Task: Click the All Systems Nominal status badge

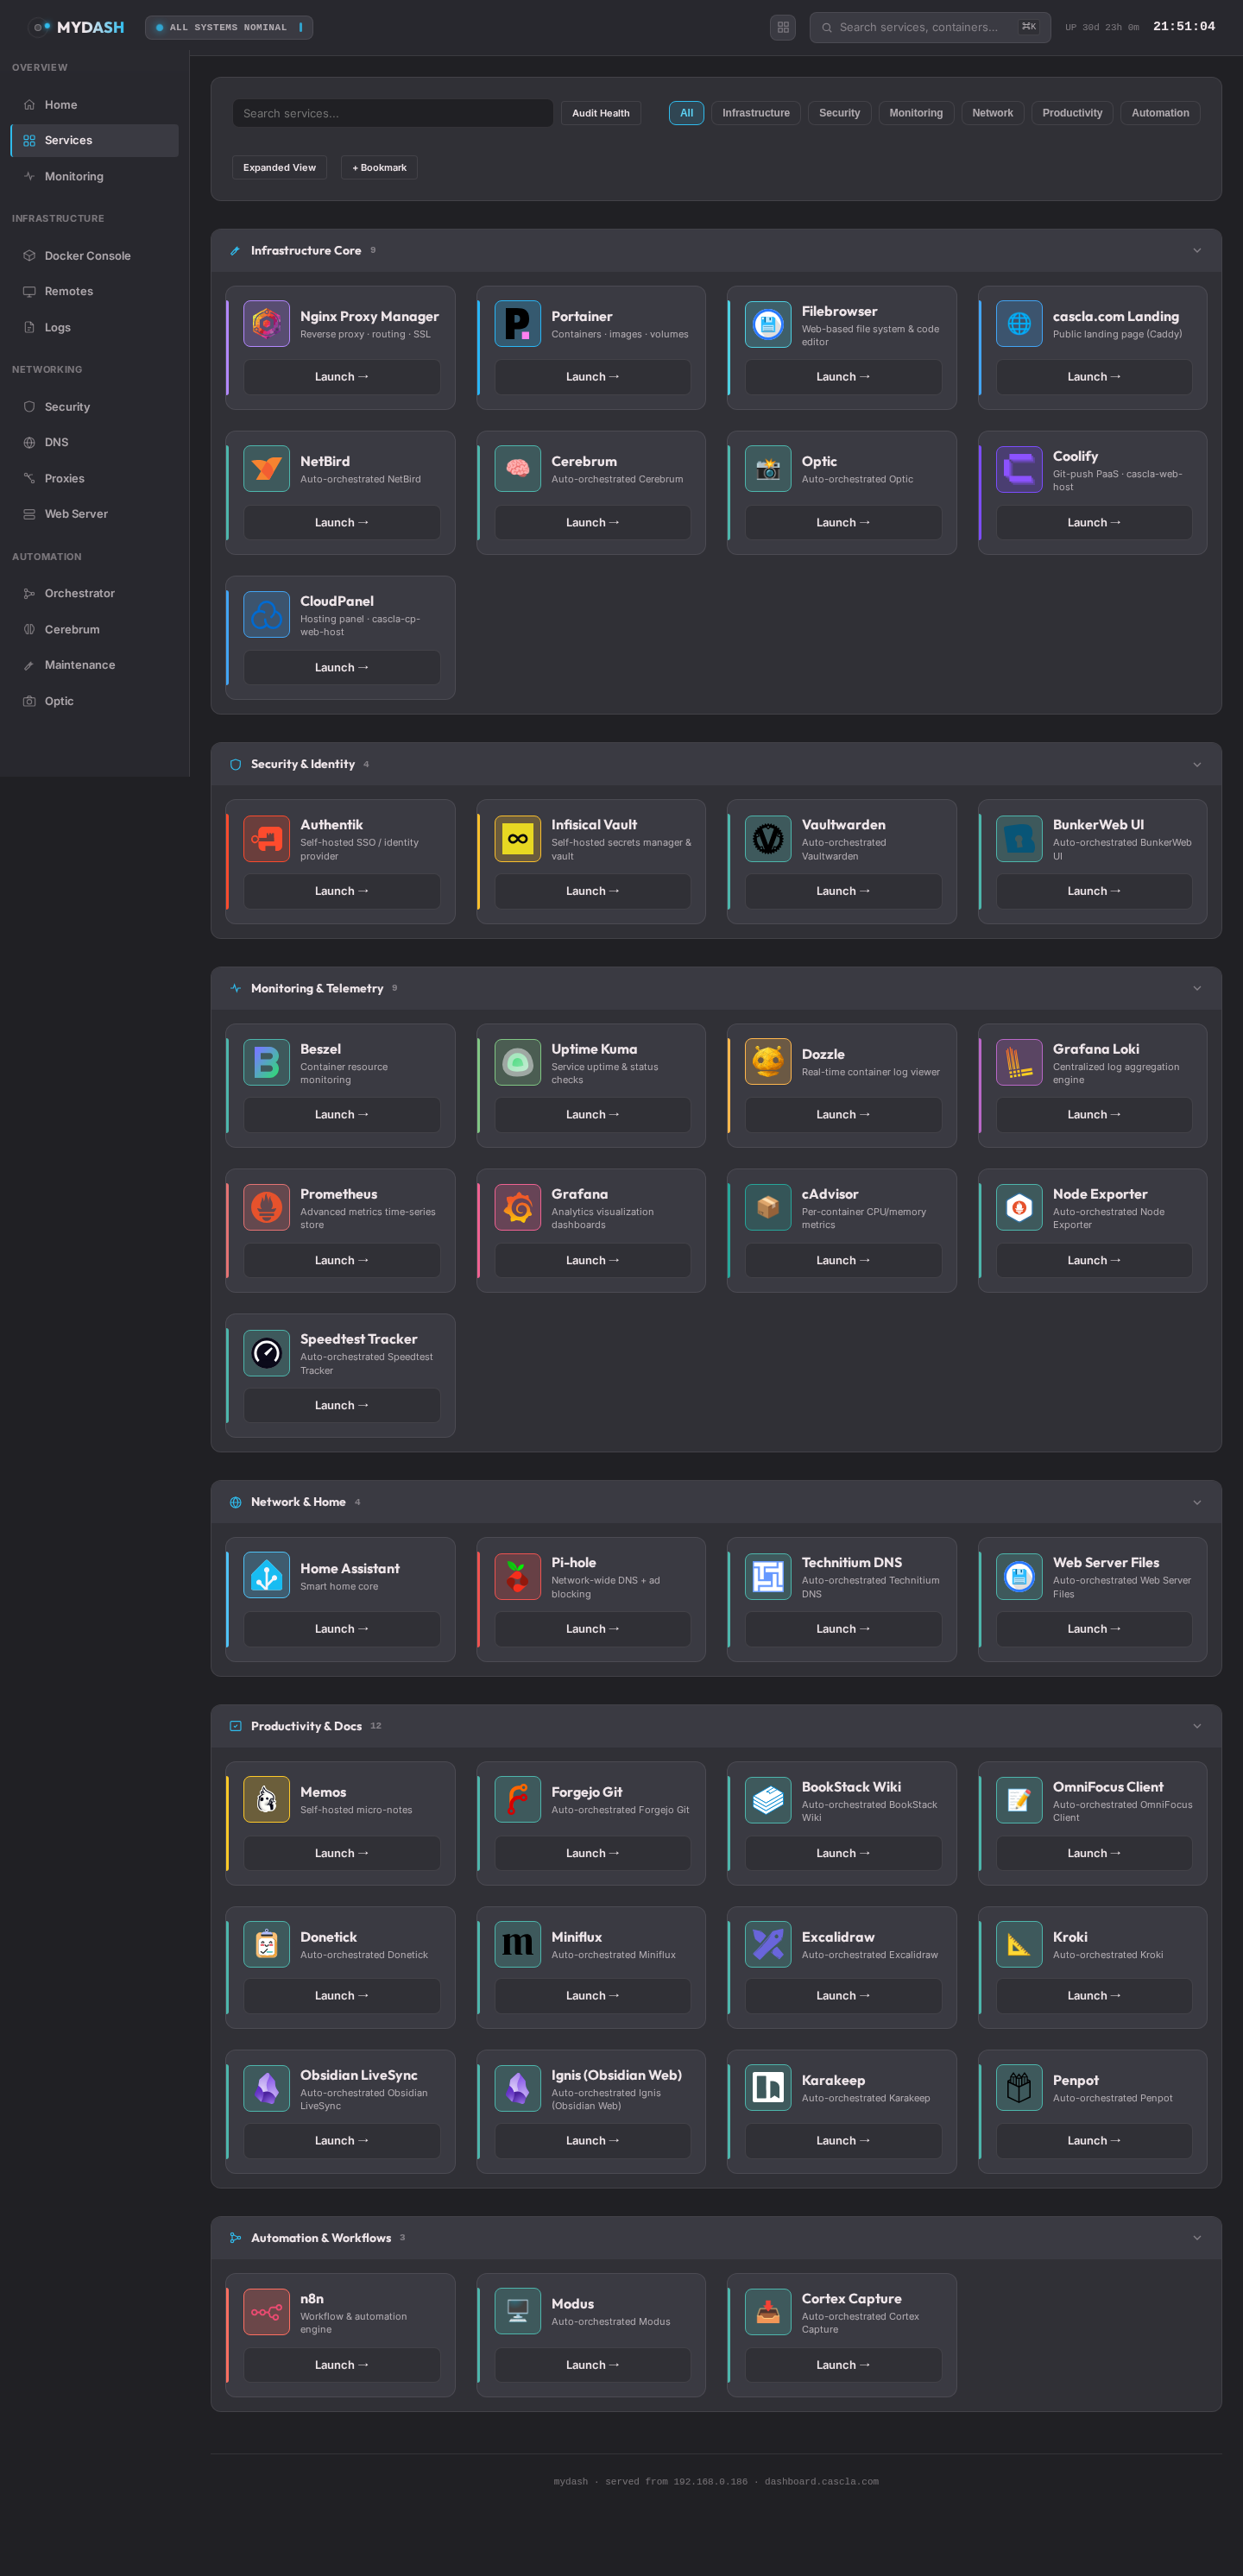Action: 229,27
